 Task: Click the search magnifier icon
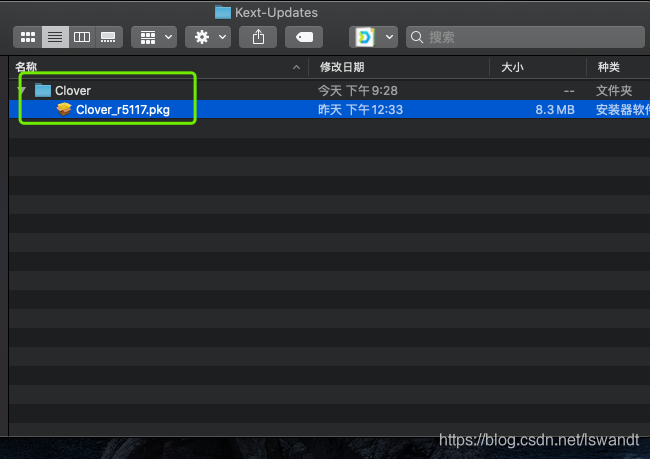(x=417, y=37)
